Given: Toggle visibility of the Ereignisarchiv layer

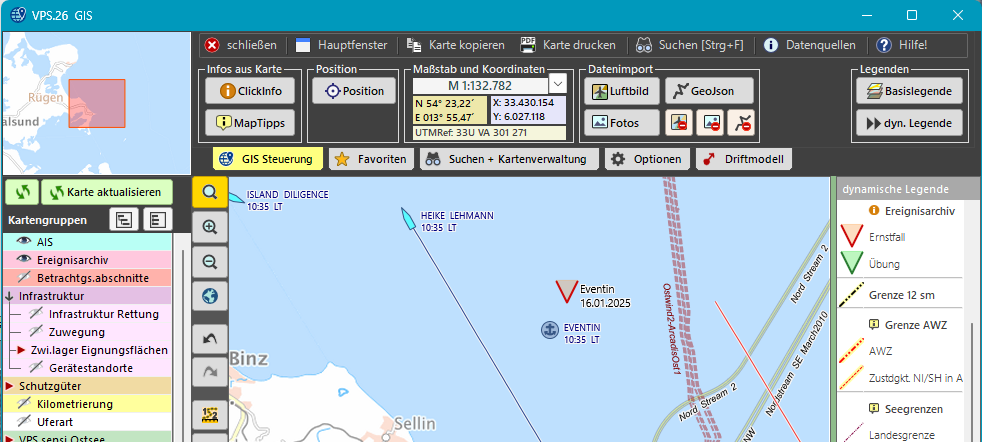Looking at the screenshot, I should click(22, 260).
